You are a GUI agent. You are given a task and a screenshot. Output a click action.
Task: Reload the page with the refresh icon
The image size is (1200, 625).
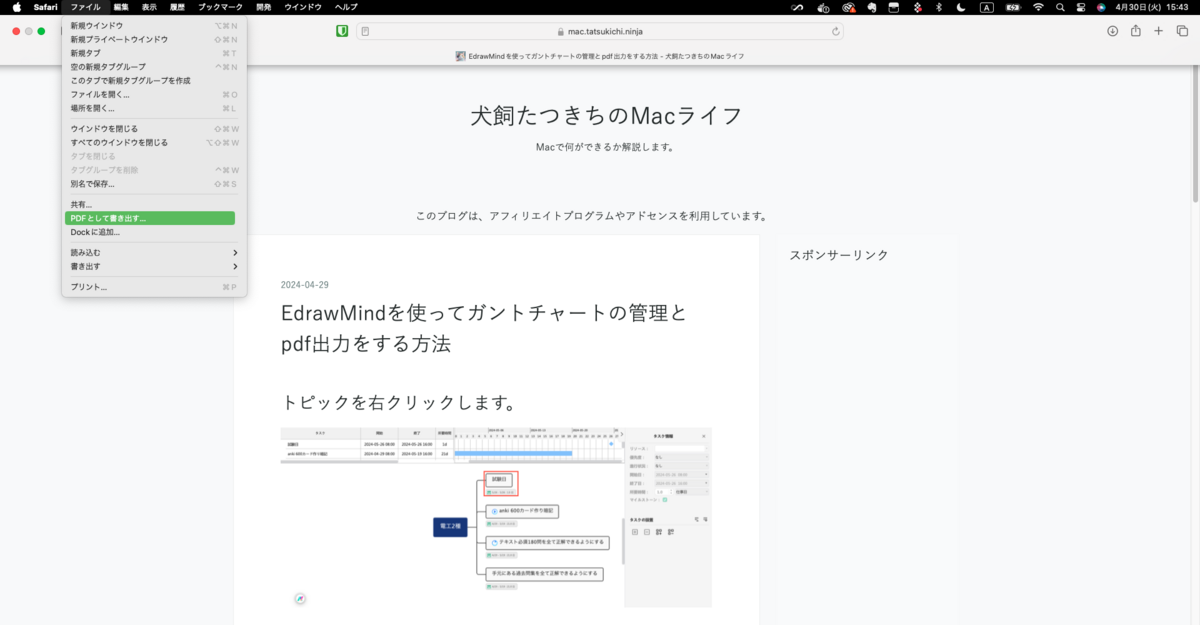pyautogui.click(x=835, y=31)
